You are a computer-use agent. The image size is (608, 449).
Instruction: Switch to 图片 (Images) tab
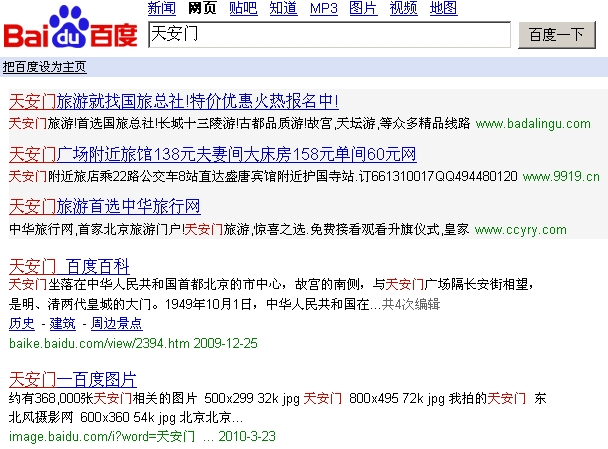point(363,8)
